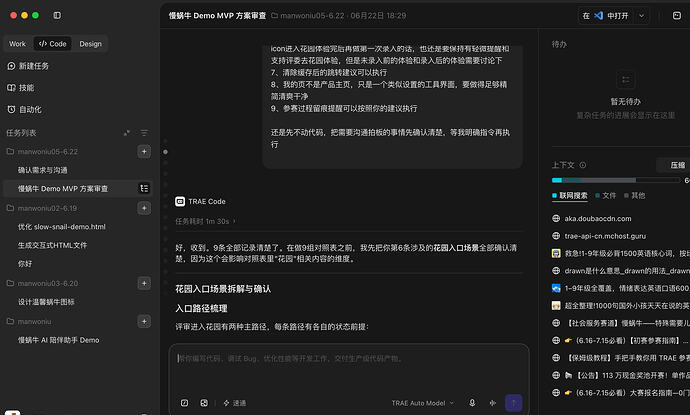The width and height of the screenshot is (690, 415).
Task: Click the info icon next to 上下文
Action: click(583, 165)
